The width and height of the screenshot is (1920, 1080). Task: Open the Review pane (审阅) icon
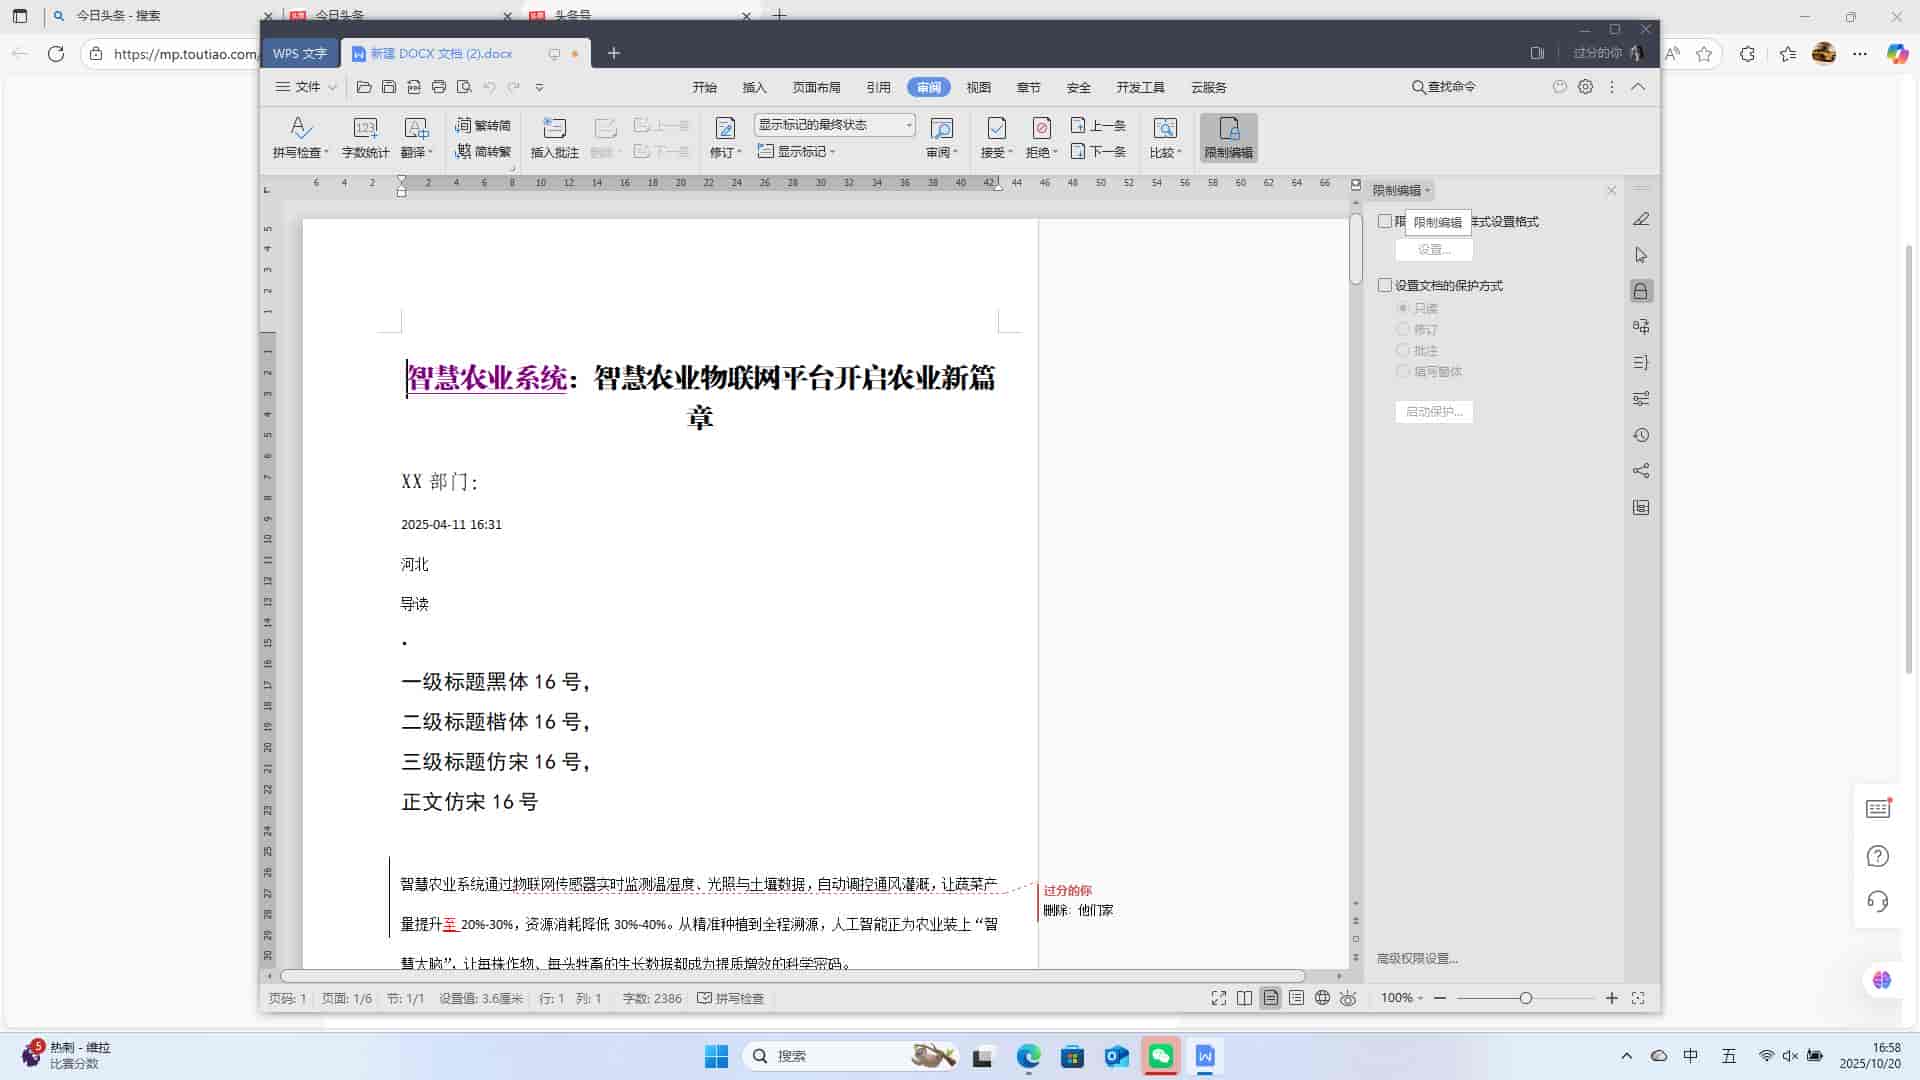941,128
